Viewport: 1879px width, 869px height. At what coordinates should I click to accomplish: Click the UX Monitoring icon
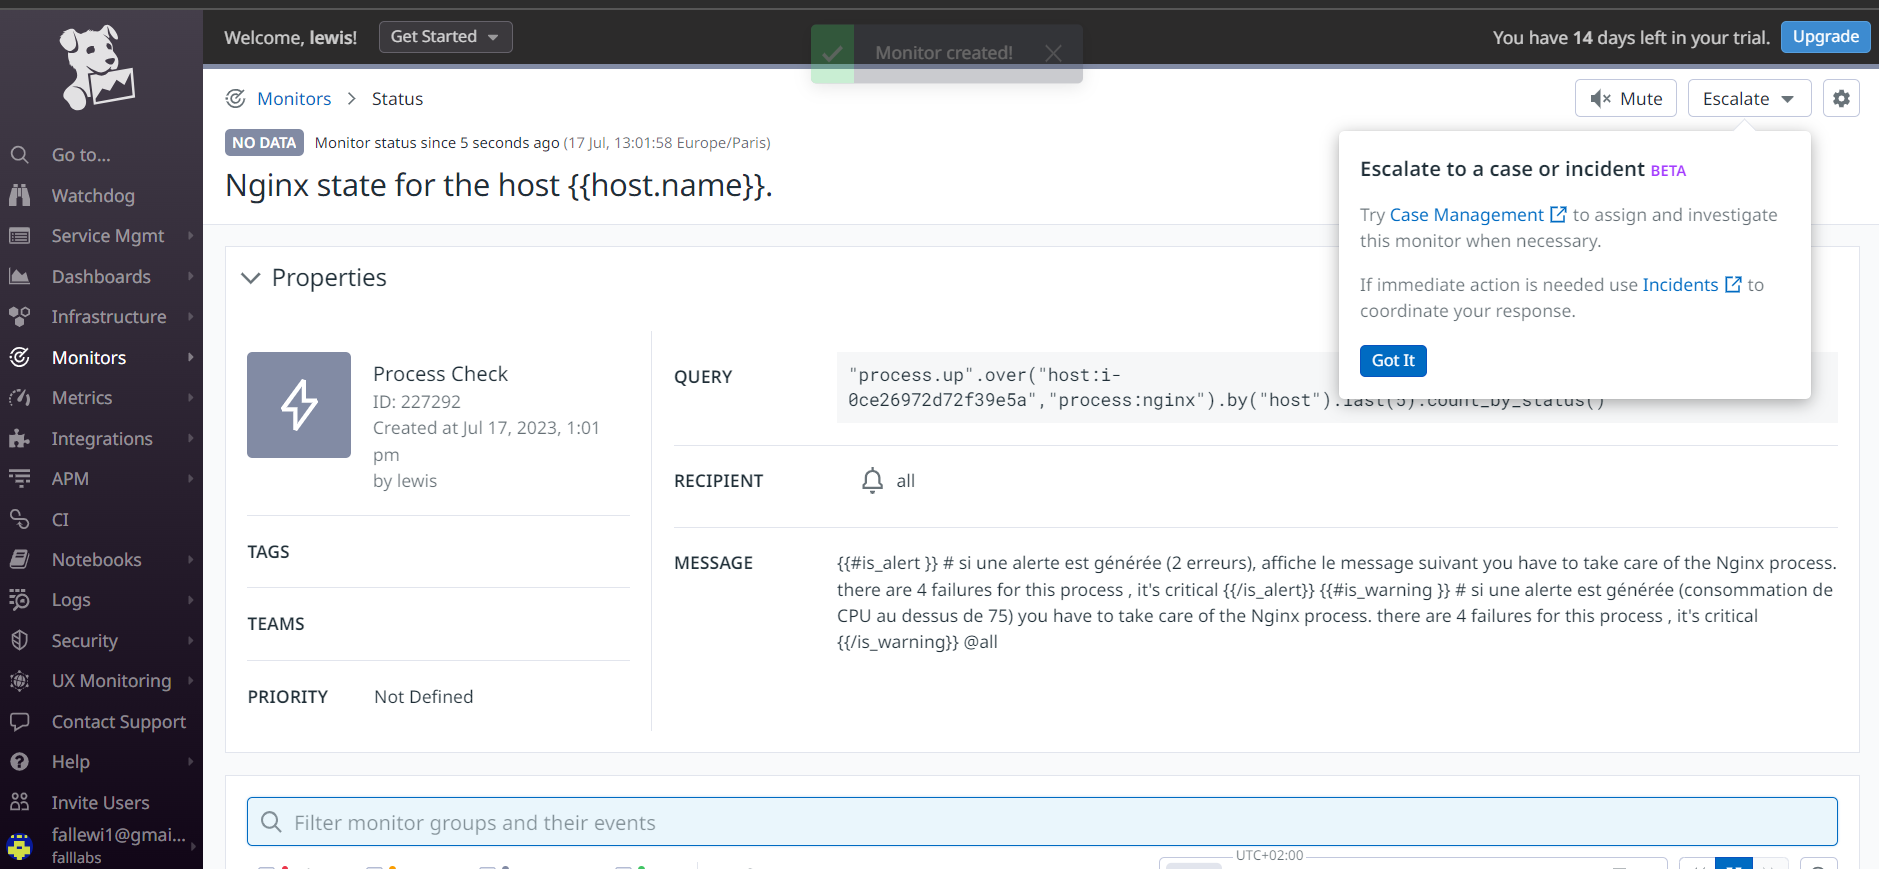(x=19, y=680)
